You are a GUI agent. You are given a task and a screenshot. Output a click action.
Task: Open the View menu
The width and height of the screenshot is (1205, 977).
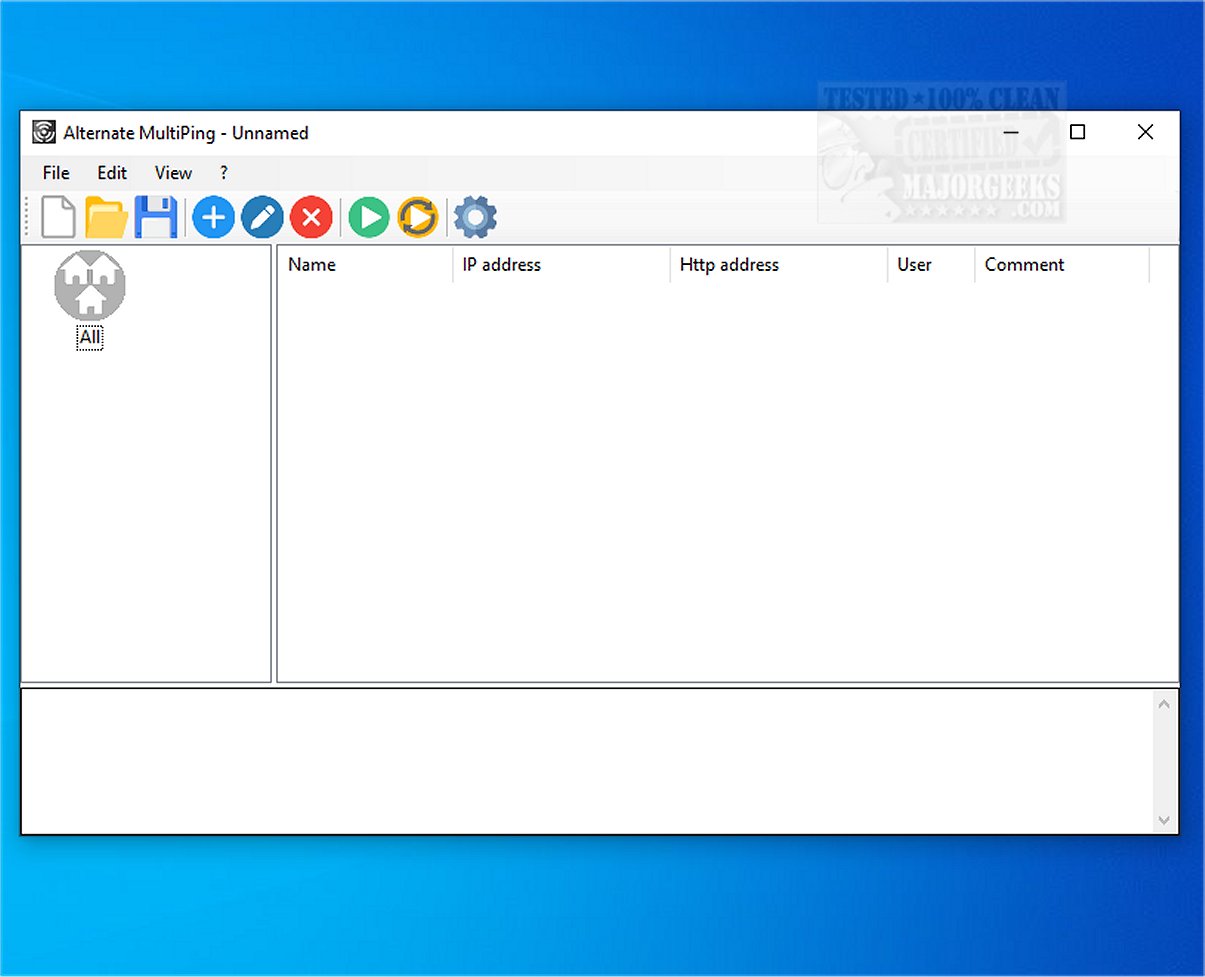click(x=173, y=173)
